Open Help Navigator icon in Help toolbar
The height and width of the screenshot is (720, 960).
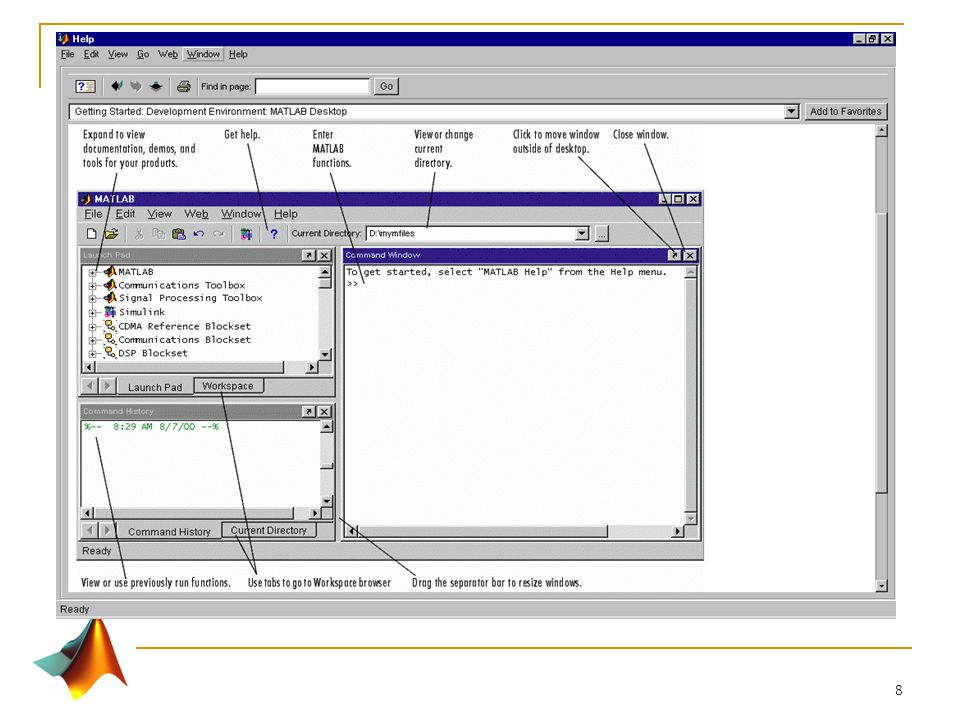(85, 86)
